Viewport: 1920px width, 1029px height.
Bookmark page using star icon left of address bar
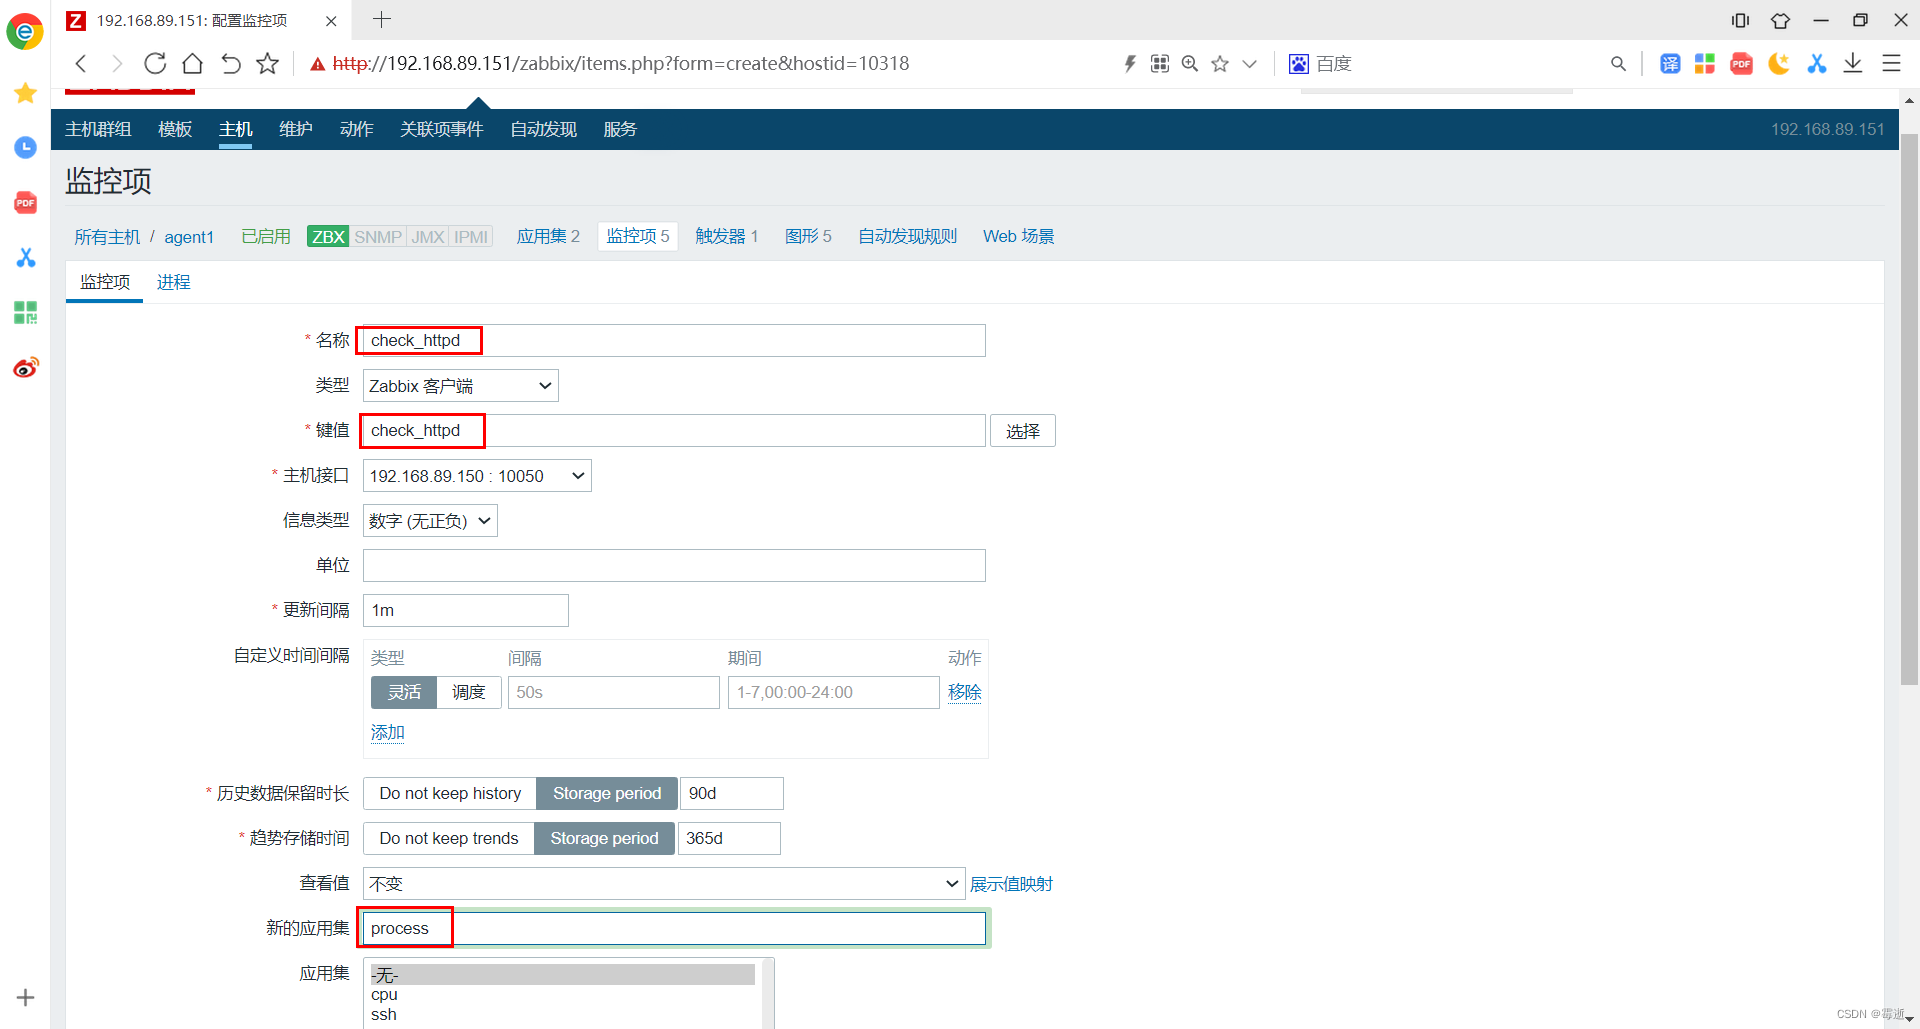pyautogui.click(x=267, y=64)
